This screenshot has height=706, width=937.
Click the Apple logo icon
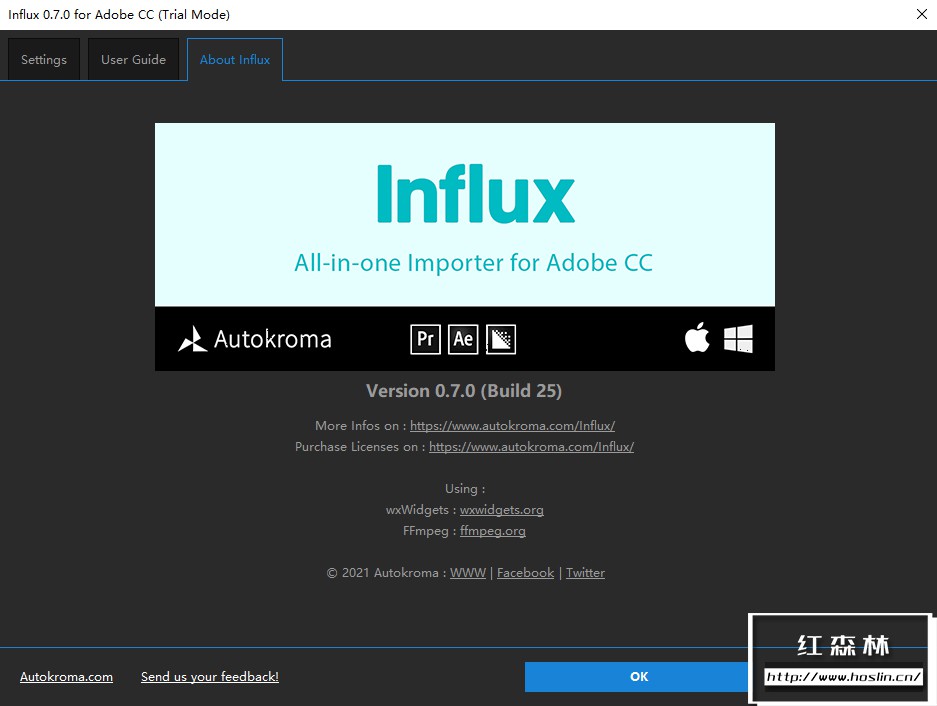coord(697,337)
